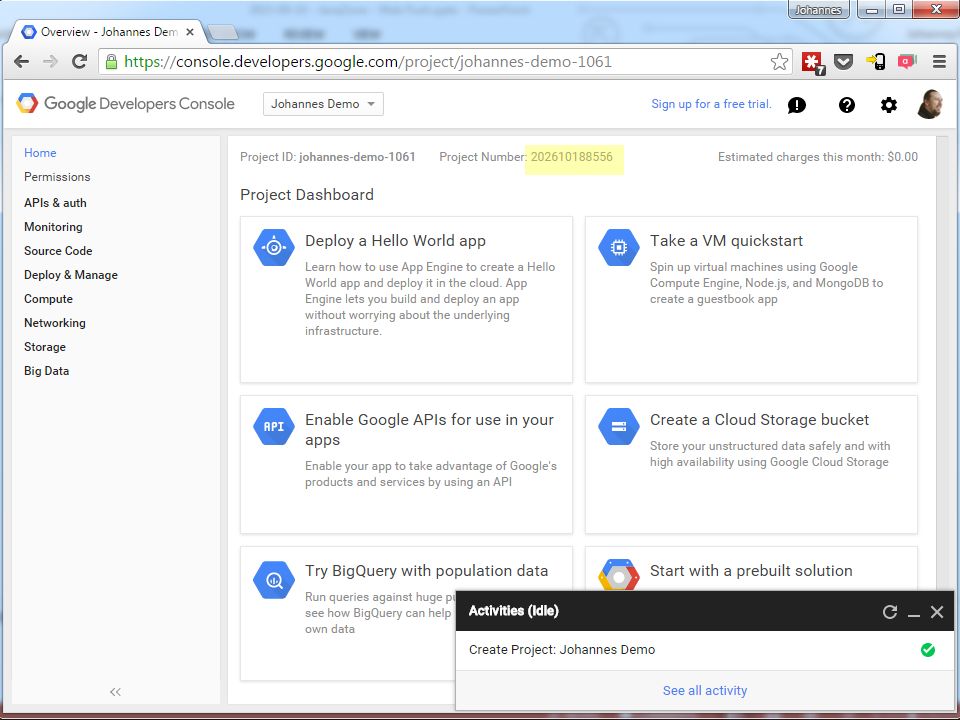Viewport: 960px width, 720px height.
Task: Click the highlighted project number 202610188556
Action: coord(571,157)
